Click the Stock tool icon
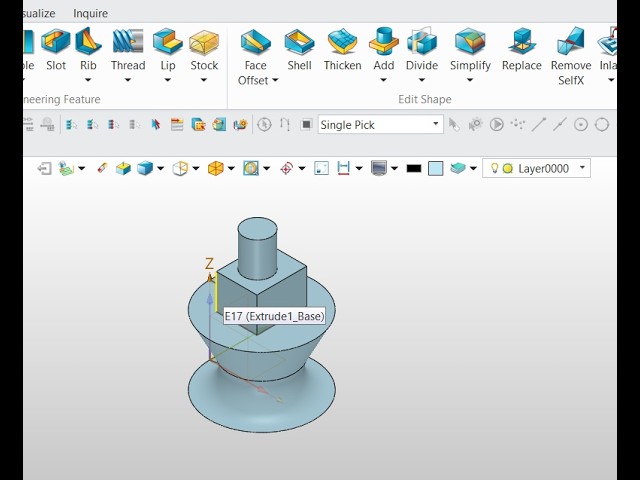This screenshot has width=640, height=480. click(204, 49)
